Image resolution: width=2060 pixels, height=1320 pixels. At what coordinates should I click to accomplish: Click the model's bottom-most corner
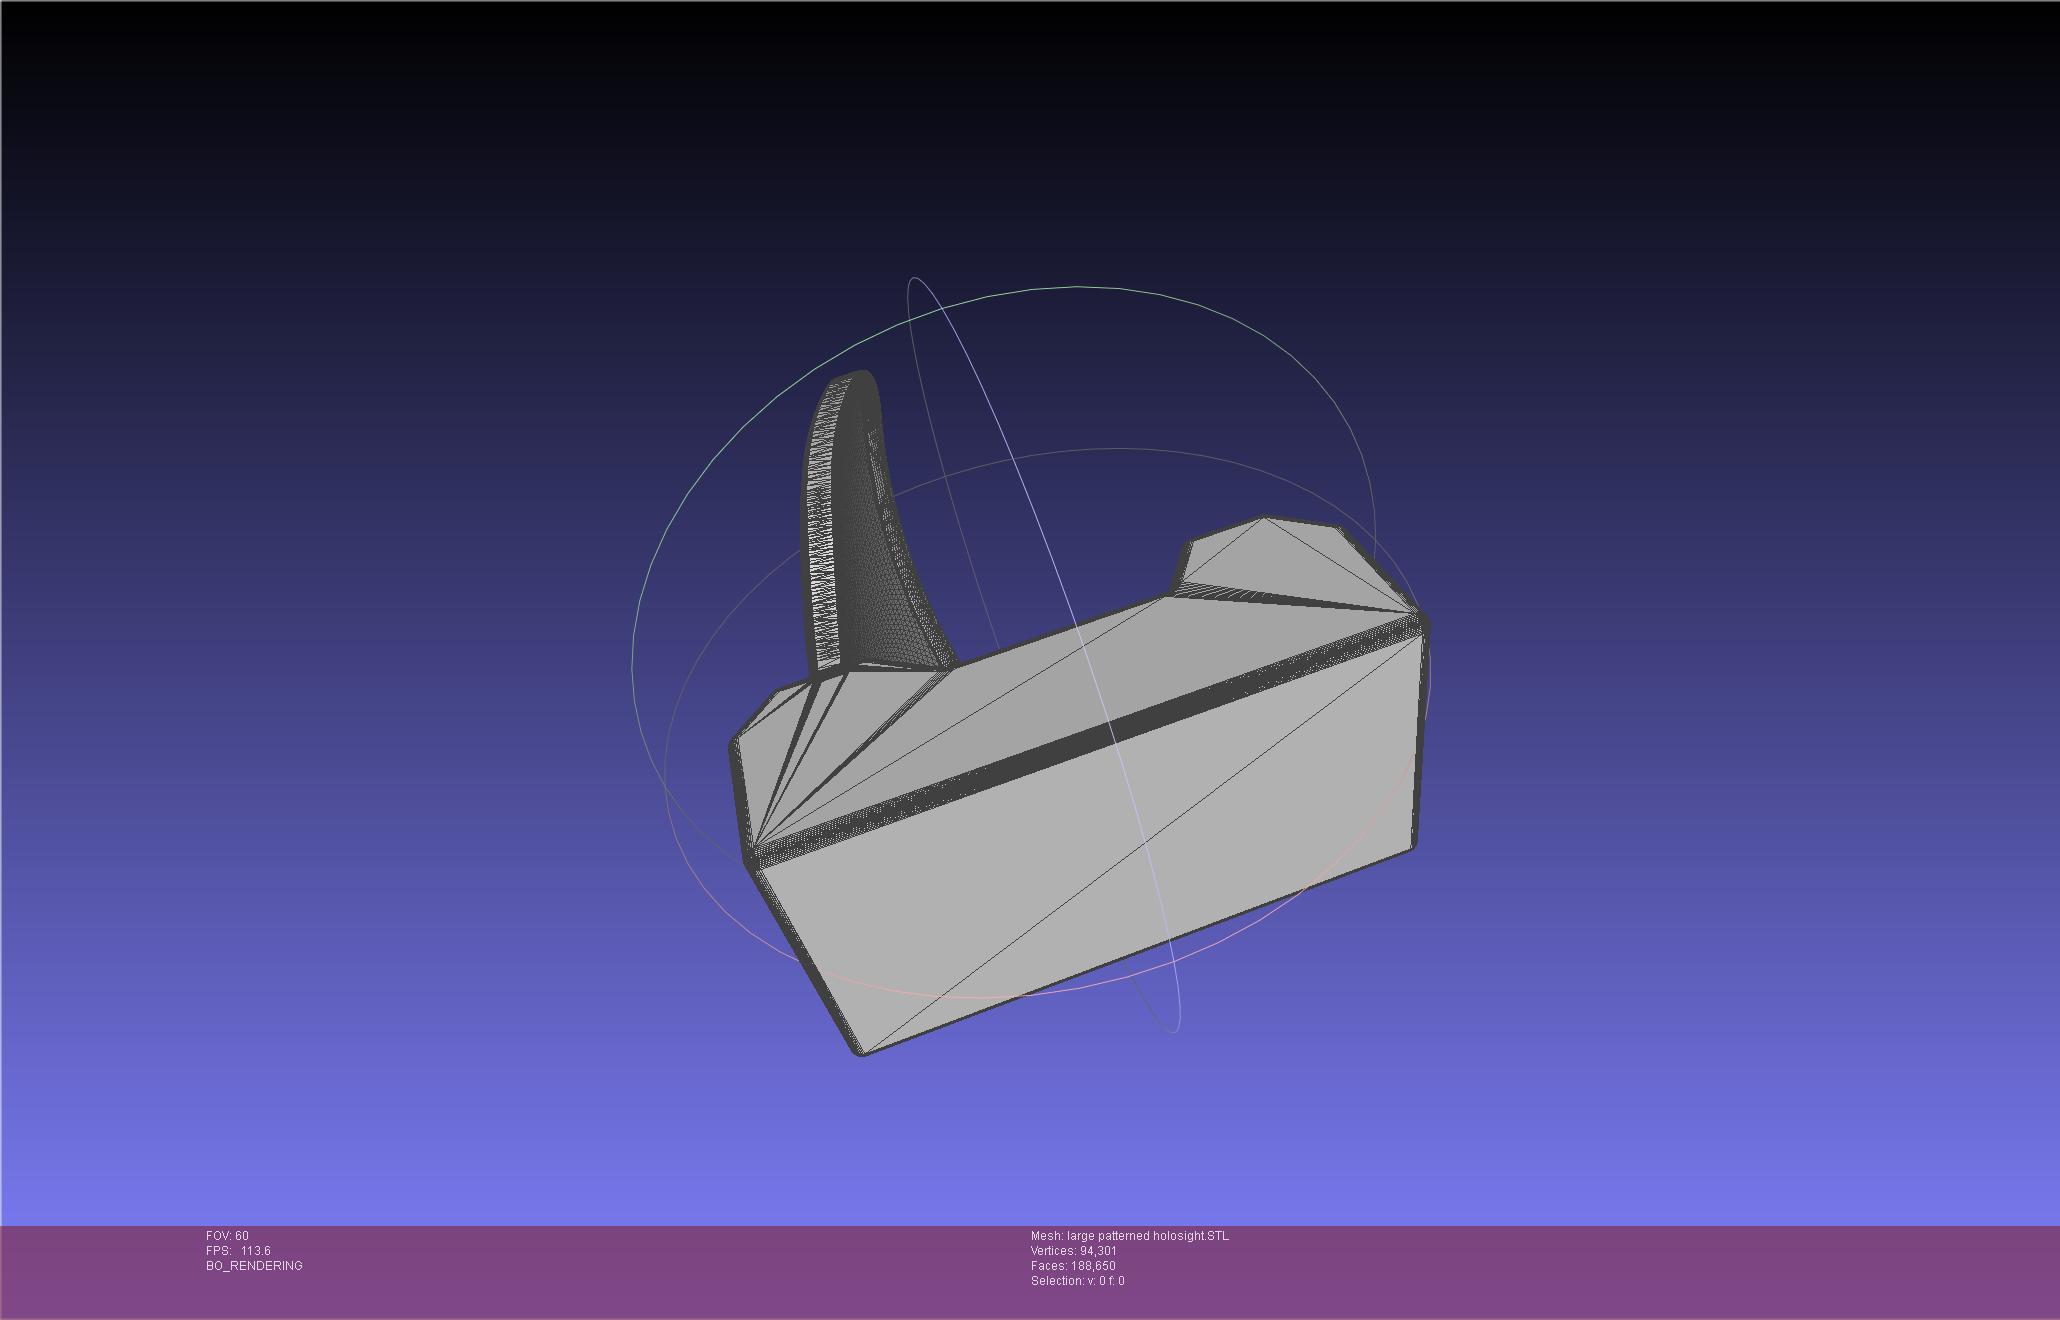coord(860,1052)
